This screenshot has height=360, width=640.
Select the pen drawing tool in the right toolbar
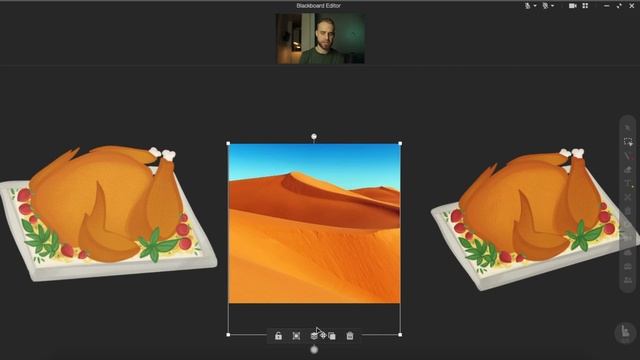tap(628, 156)
